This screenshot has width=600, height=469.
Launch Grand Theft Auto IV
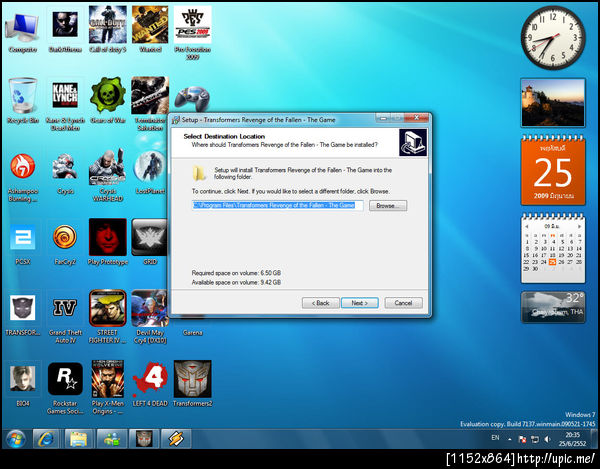(65, 319)
